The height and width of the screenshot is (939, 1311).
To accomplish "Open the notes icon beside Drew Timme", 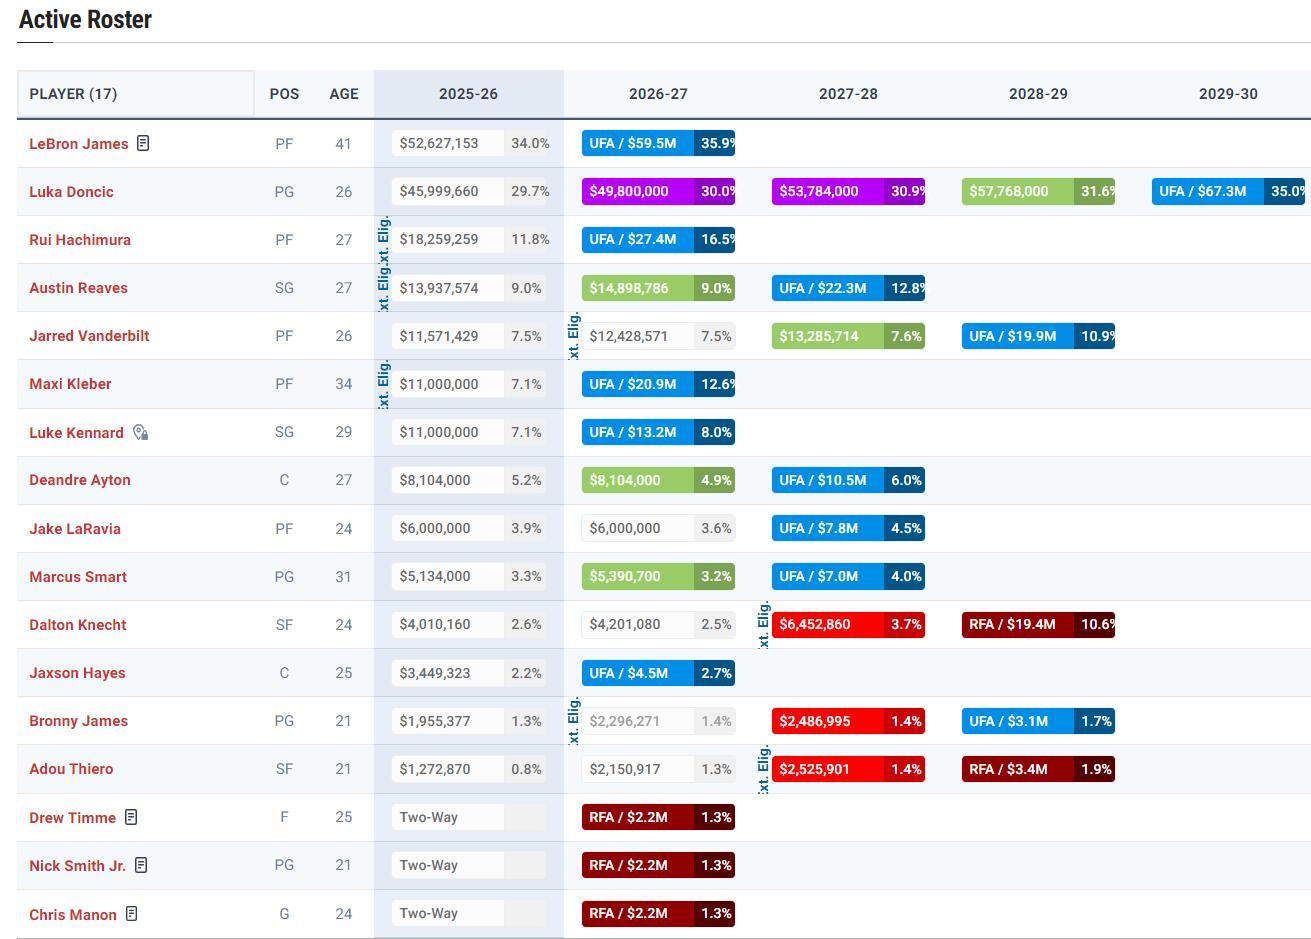I will coord(131,817).
